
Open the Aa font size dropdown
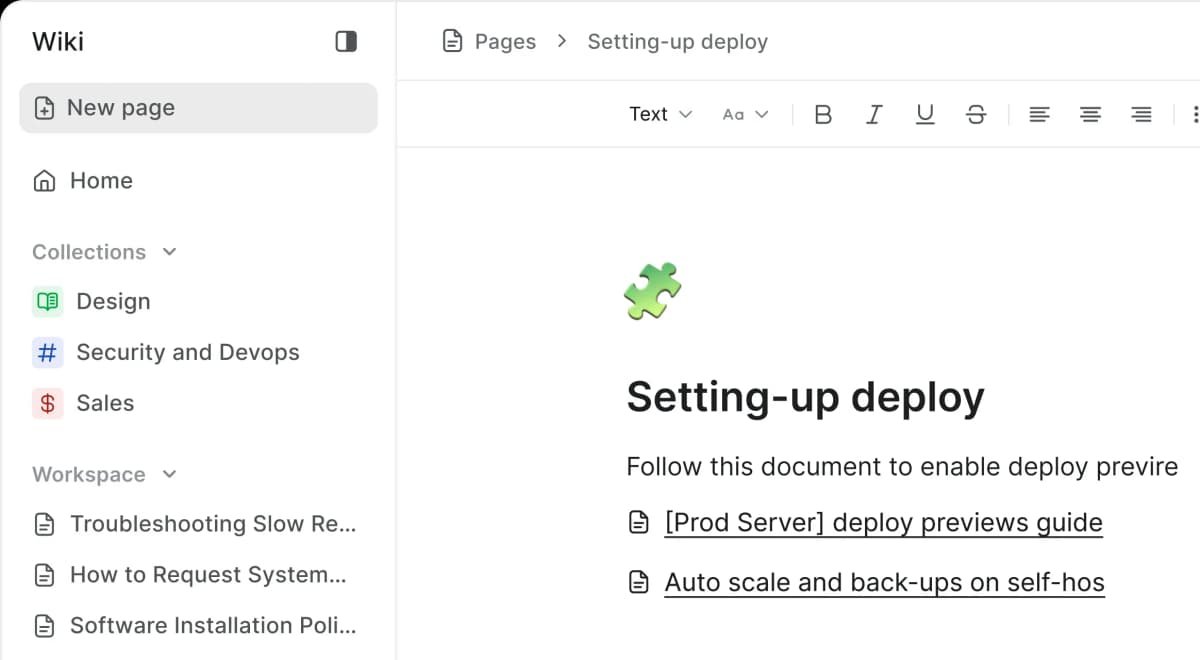pyautogui.click(x=744, y=113)
